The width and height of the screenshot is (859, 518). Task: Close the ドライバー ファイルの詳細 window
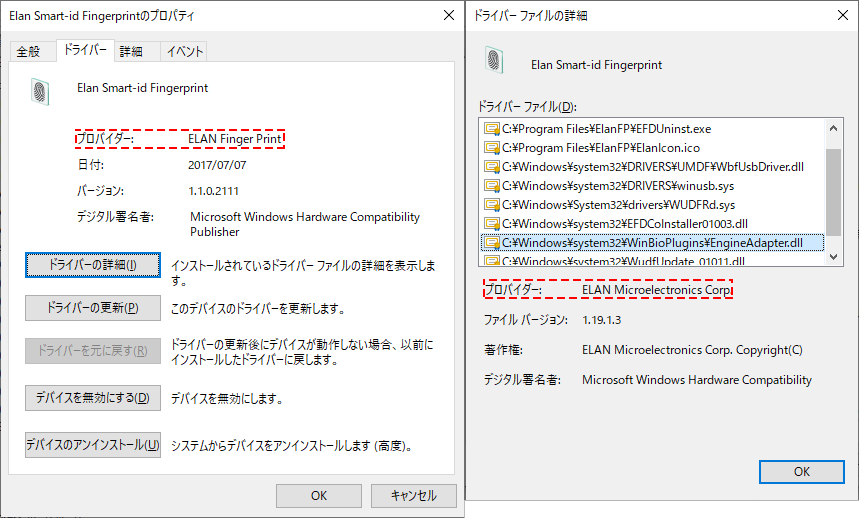point(843,15)
